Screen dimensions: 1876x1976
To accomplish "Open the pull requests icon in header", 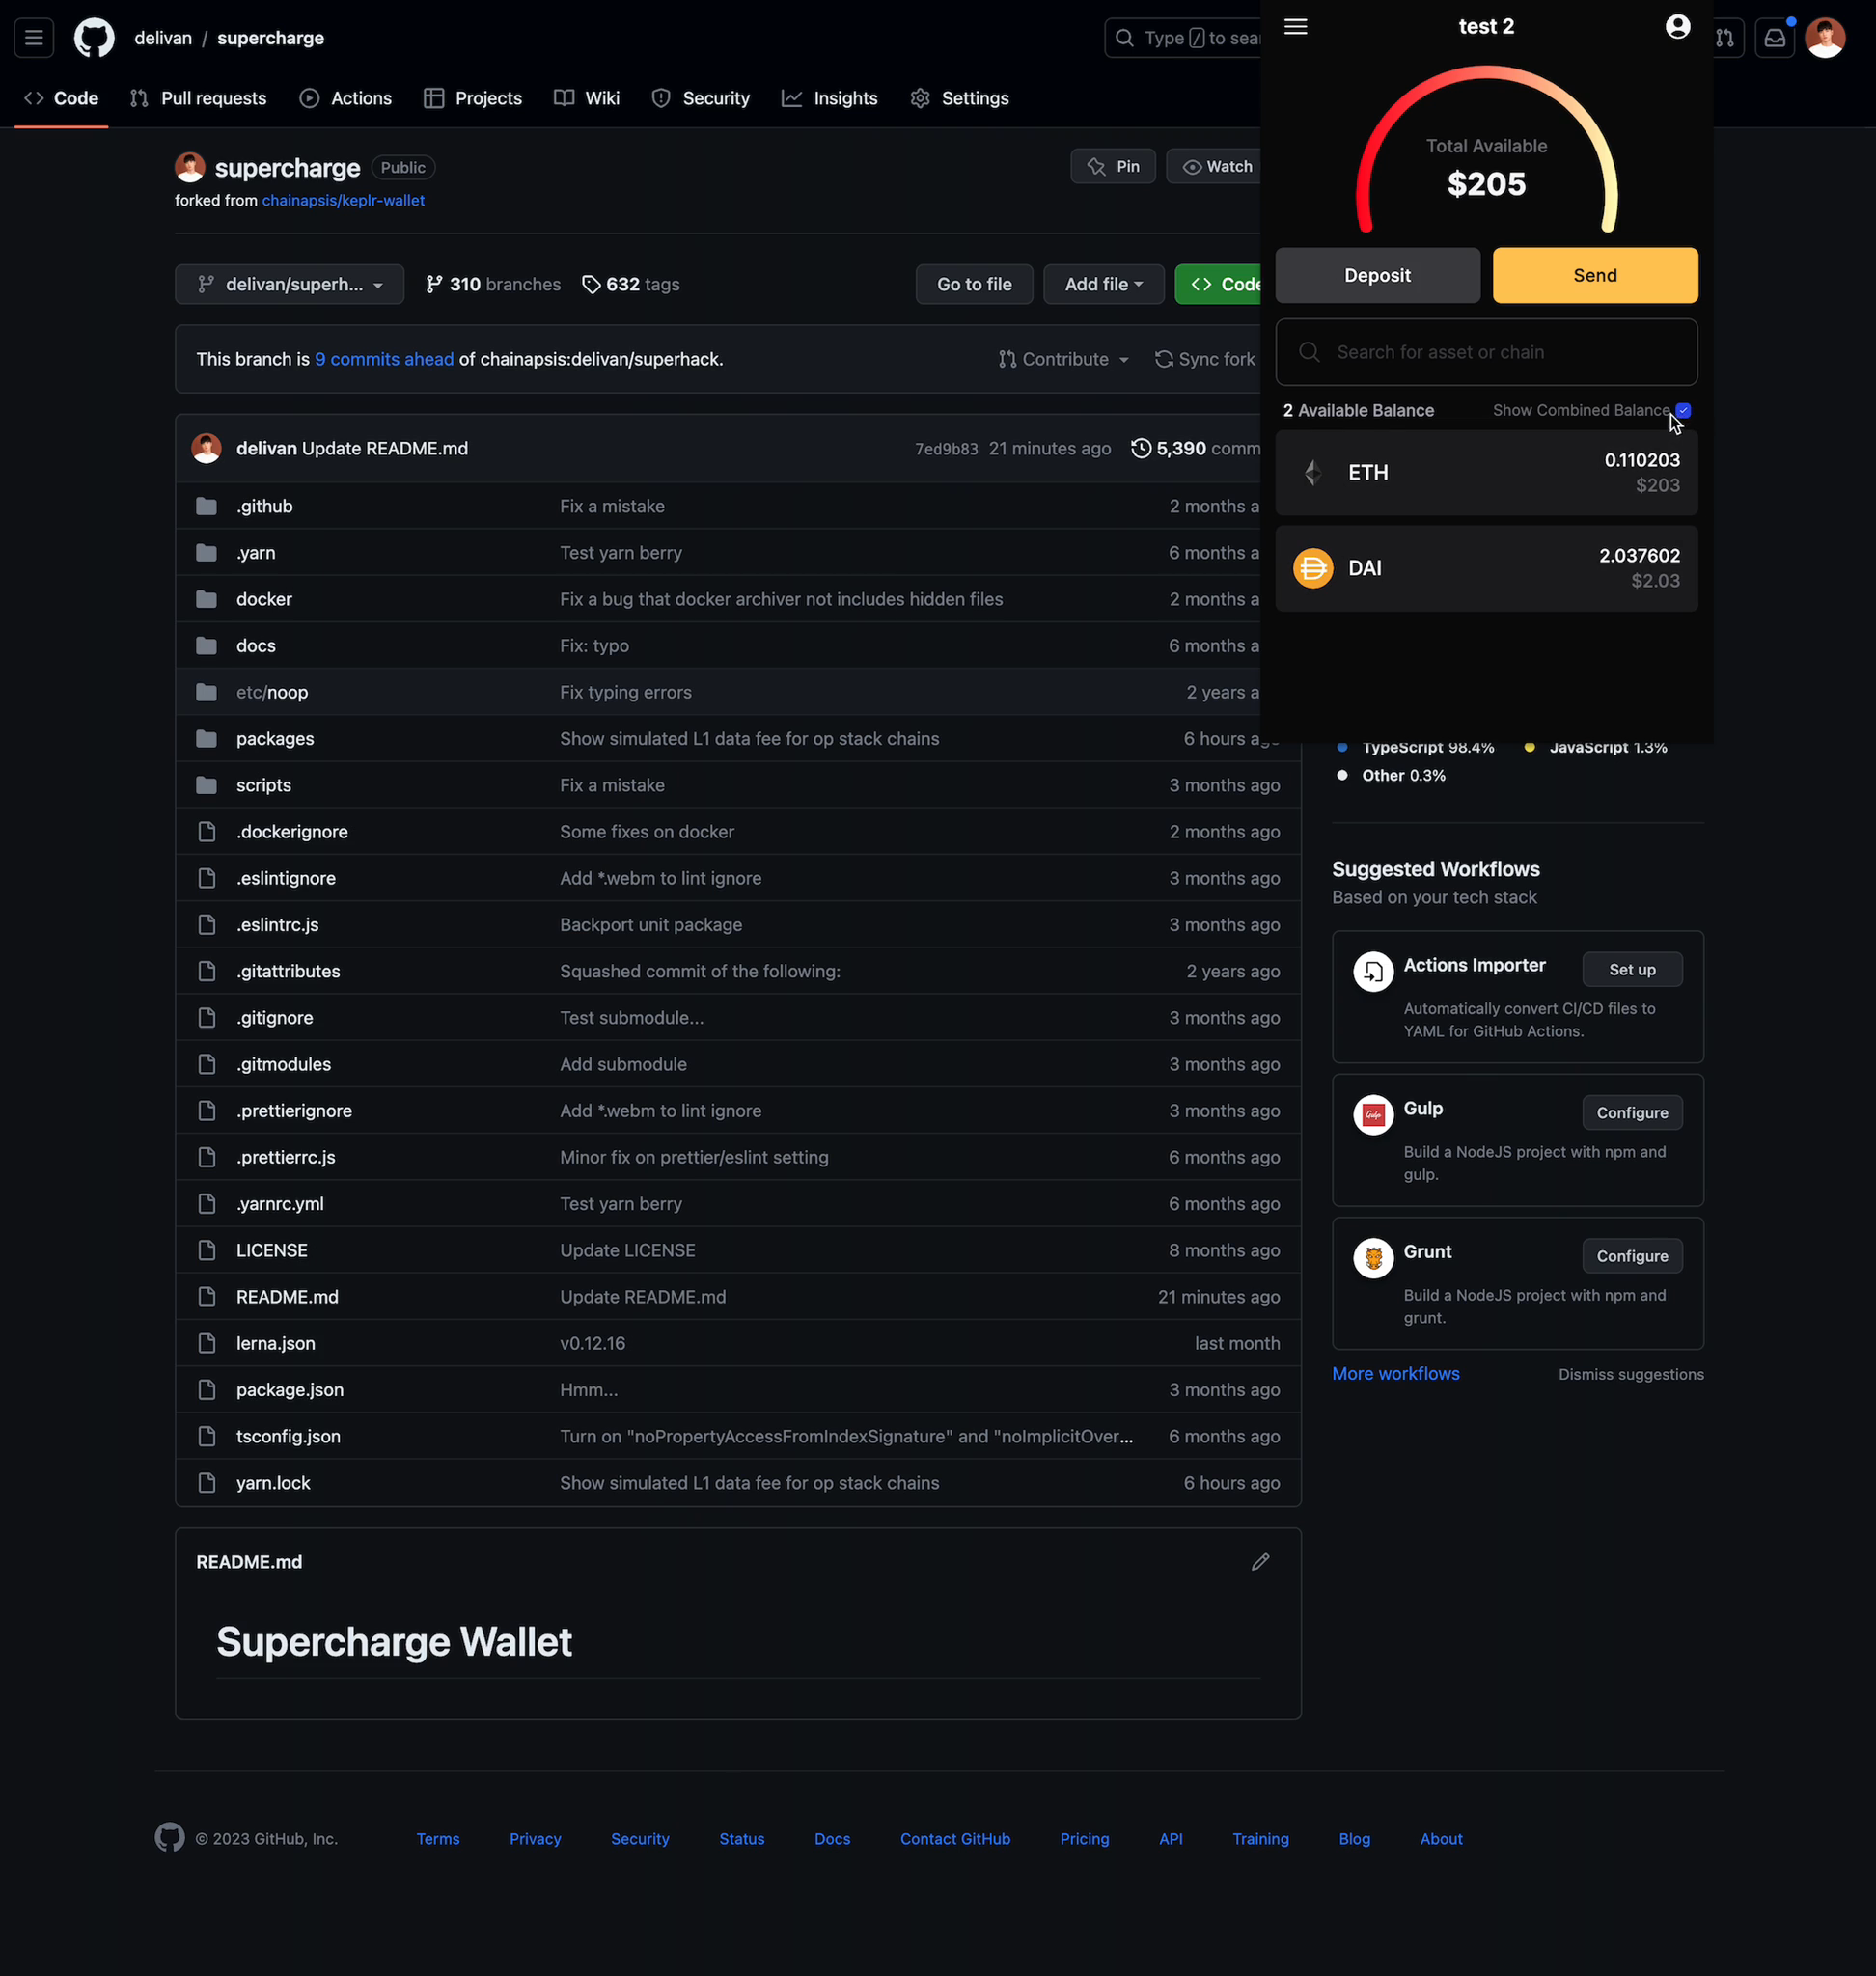I will click(x=1725, y=38).
